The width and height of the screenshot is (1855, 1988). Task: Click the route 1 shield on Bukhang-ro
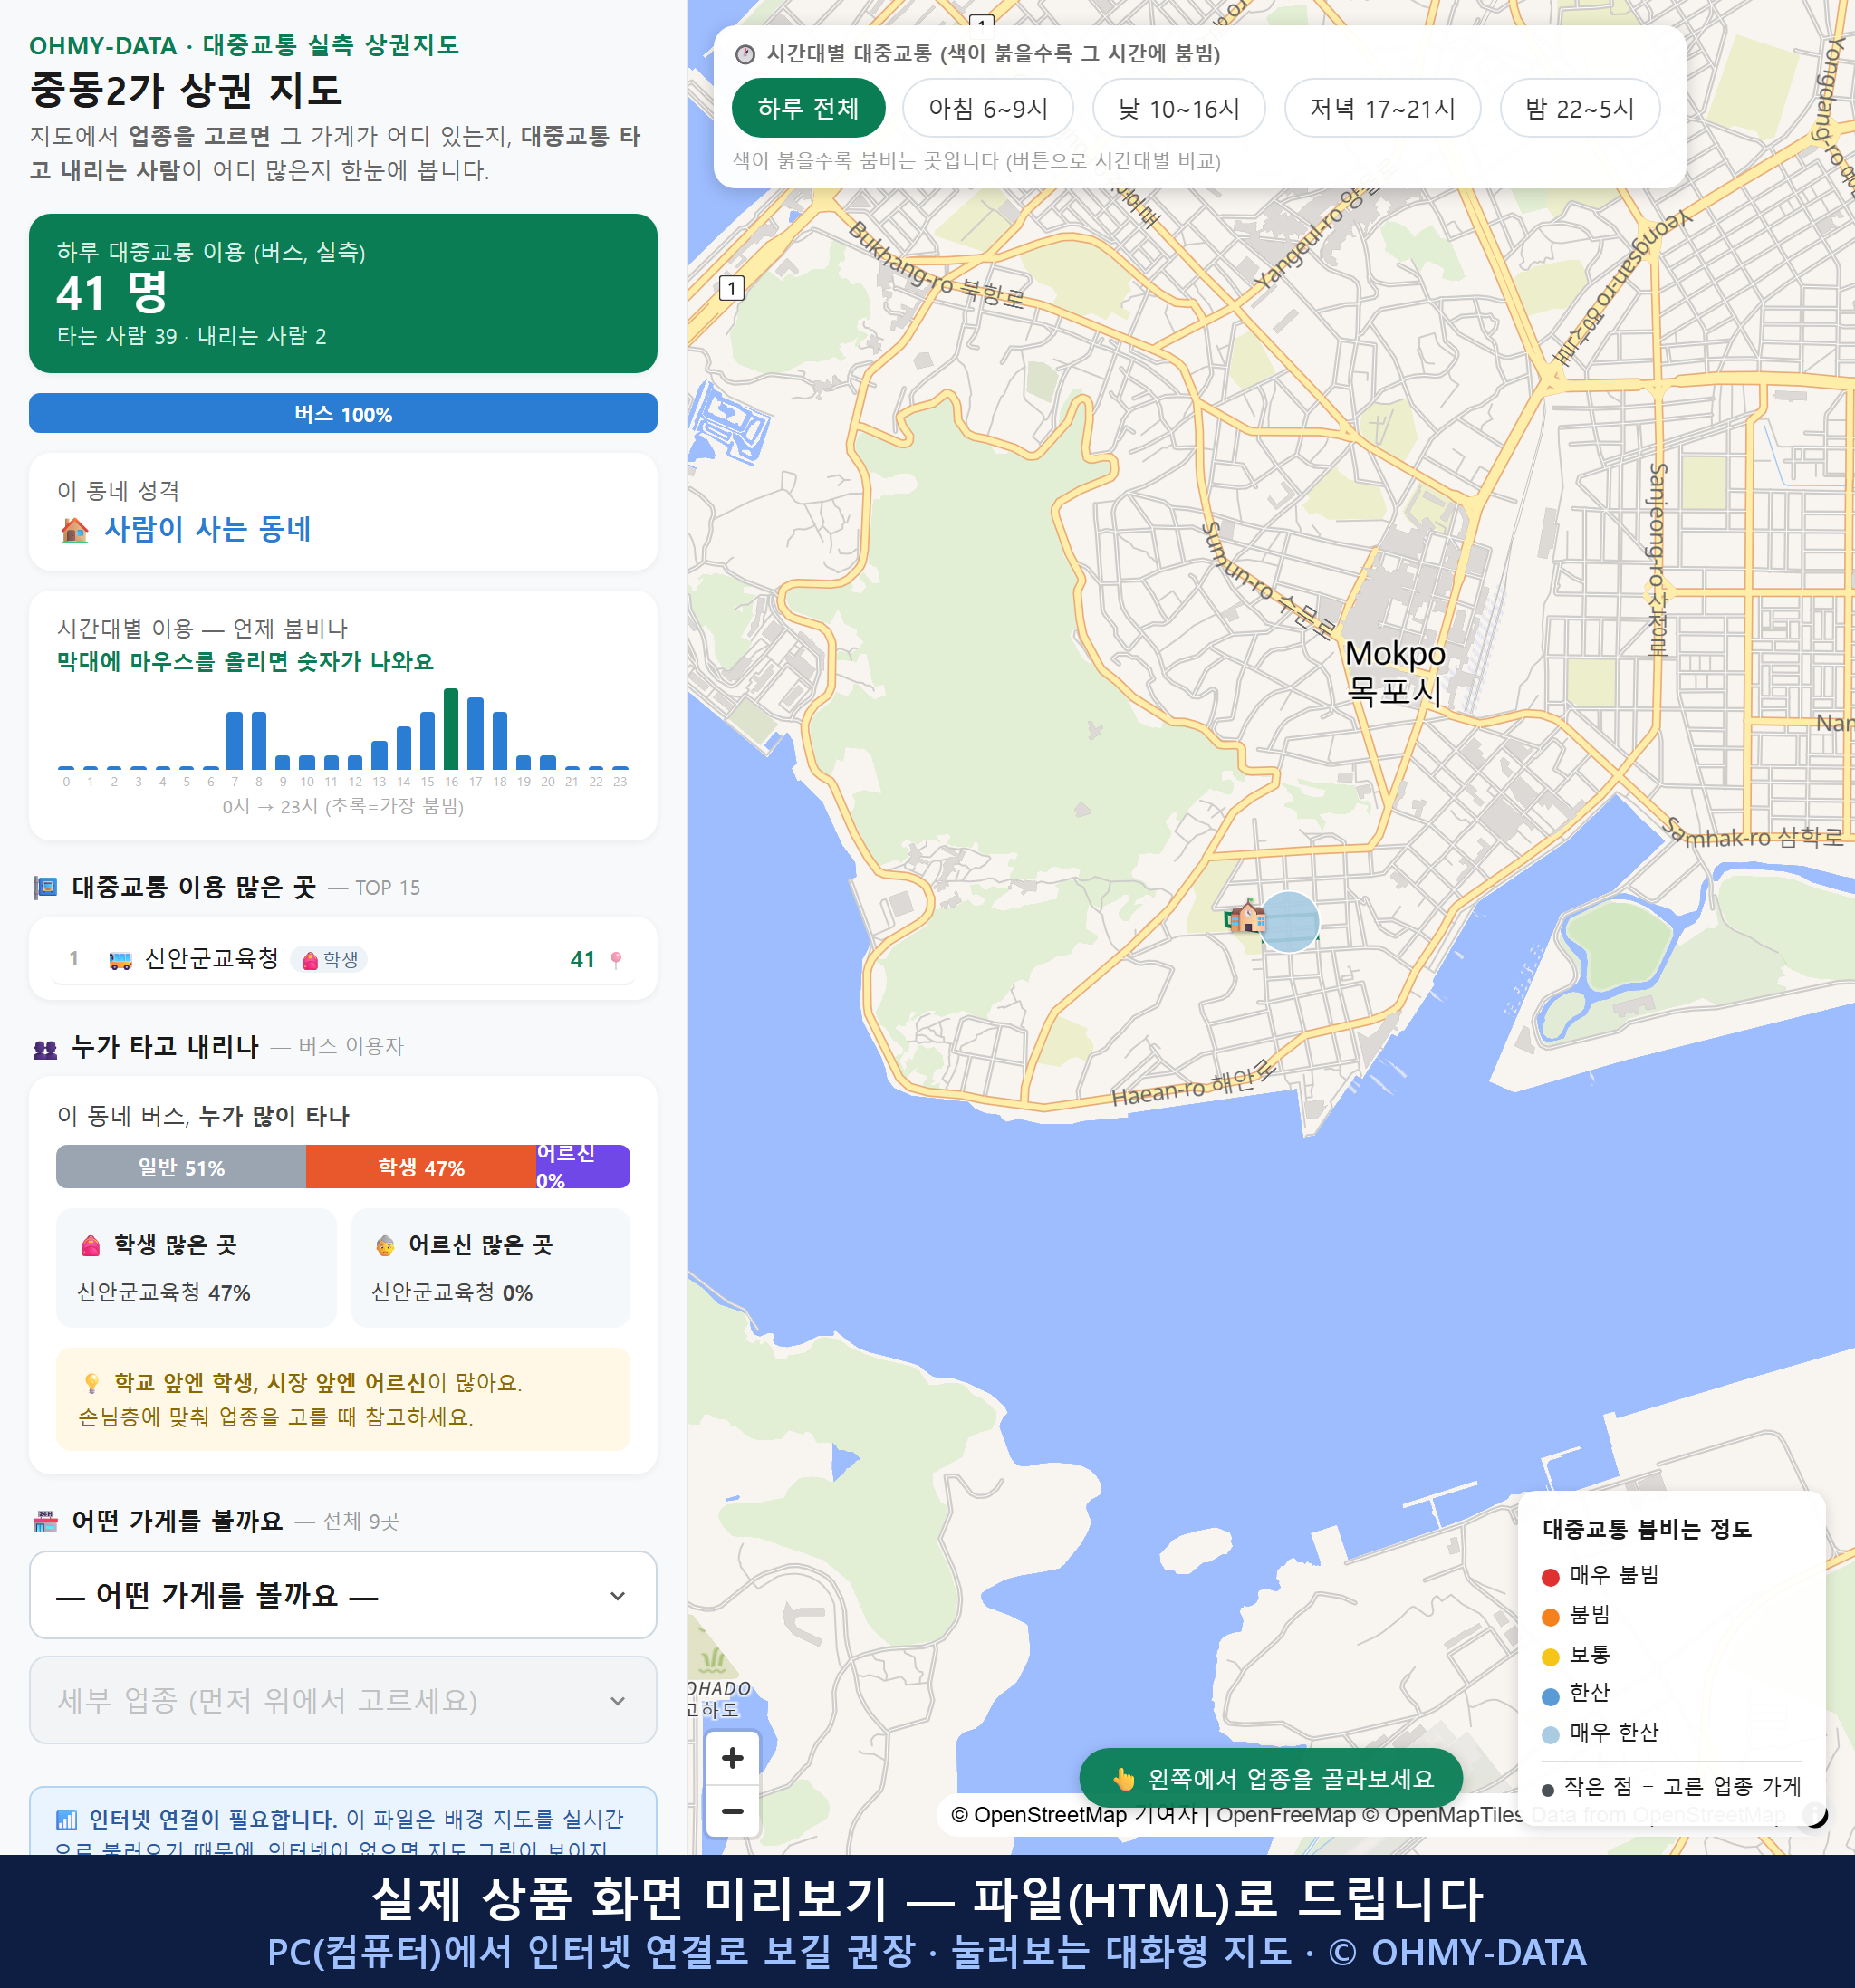(x=732, y=288)
